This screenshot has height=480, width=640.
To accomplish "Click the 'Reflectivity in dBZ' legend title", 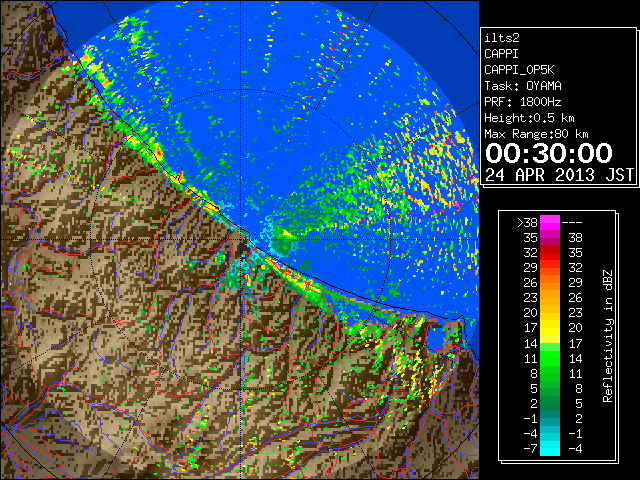I will 608,336.
